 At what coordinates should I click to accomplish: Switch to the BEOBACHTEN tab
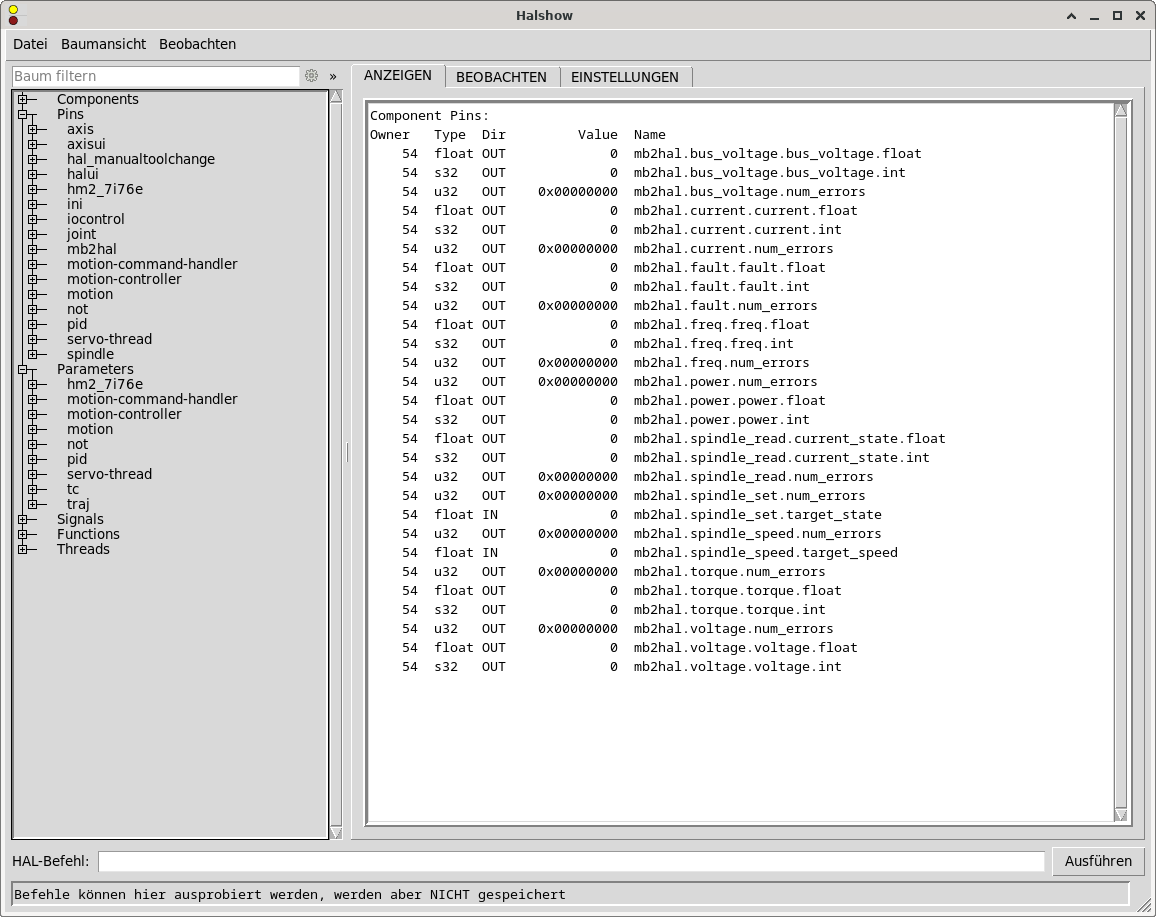pyautogui.click(x=501, y=77)
